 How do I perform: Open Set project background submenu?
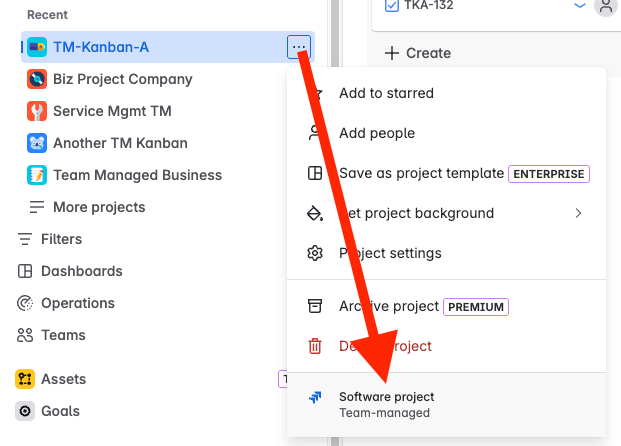click(x=446, y=213)
